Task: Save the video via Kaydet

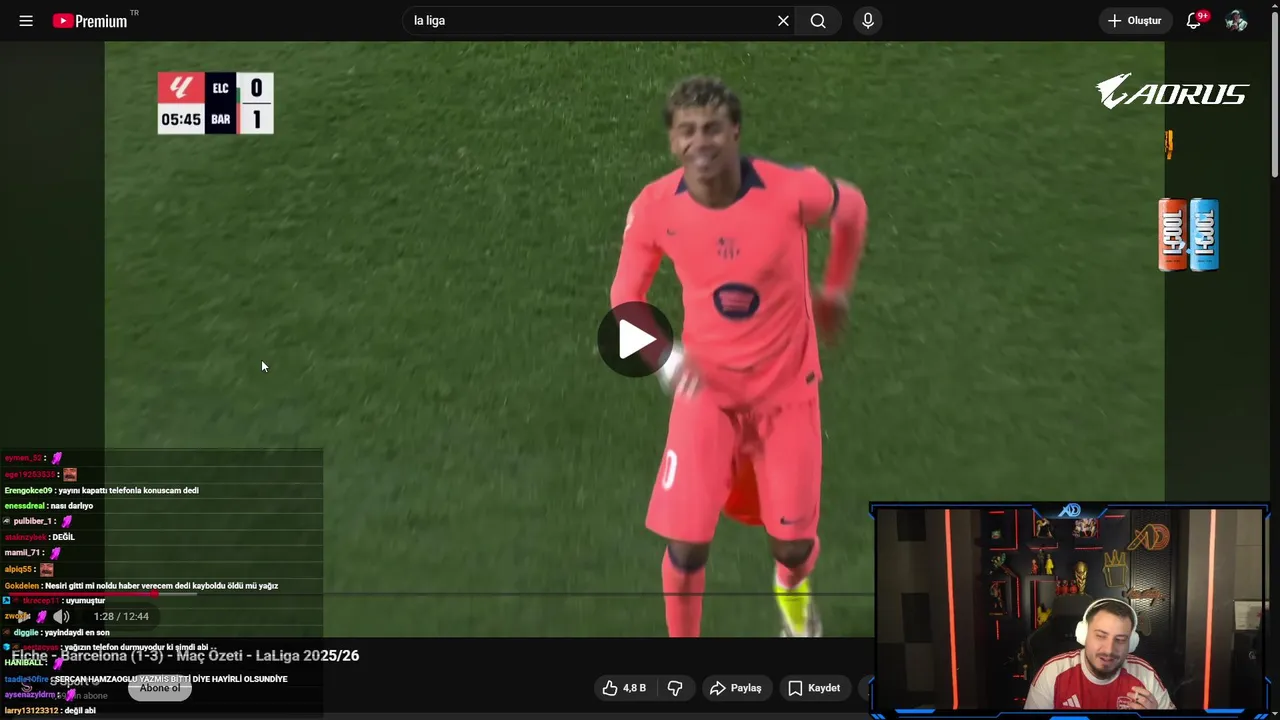Action: tap(814, 688)
